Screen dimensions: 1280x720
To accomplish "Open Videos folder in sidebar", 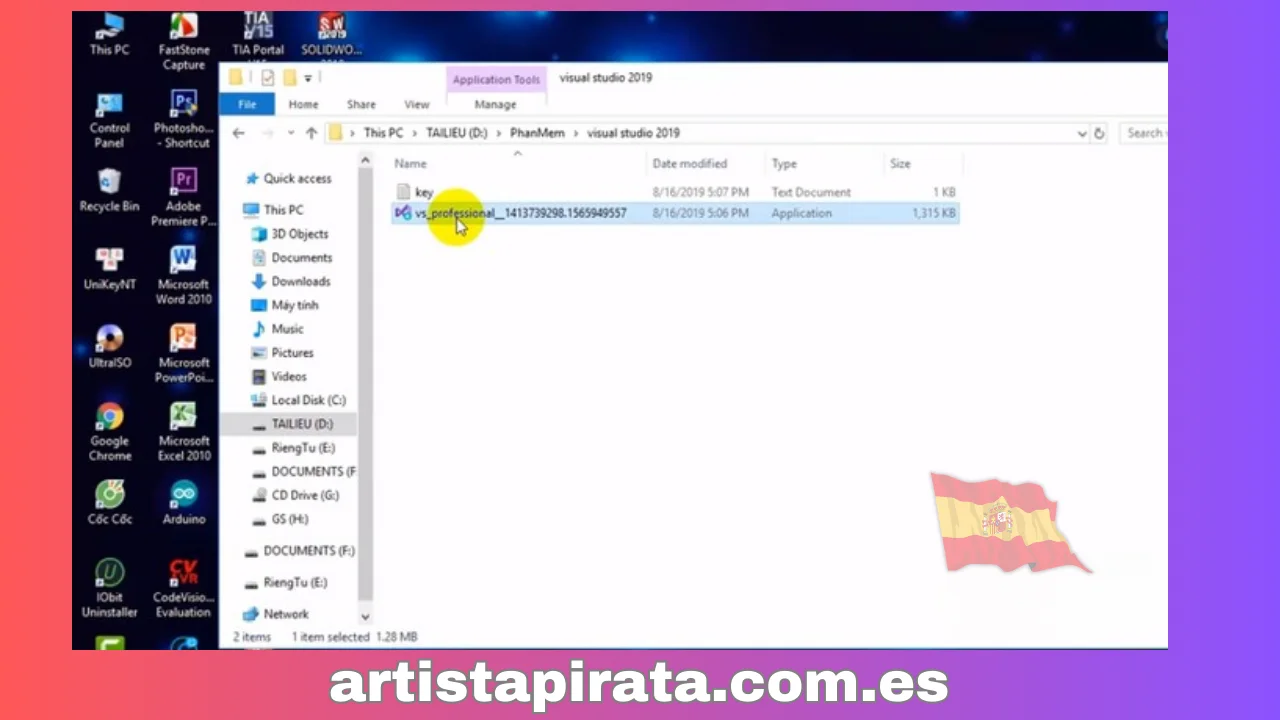I will [289, 377].
